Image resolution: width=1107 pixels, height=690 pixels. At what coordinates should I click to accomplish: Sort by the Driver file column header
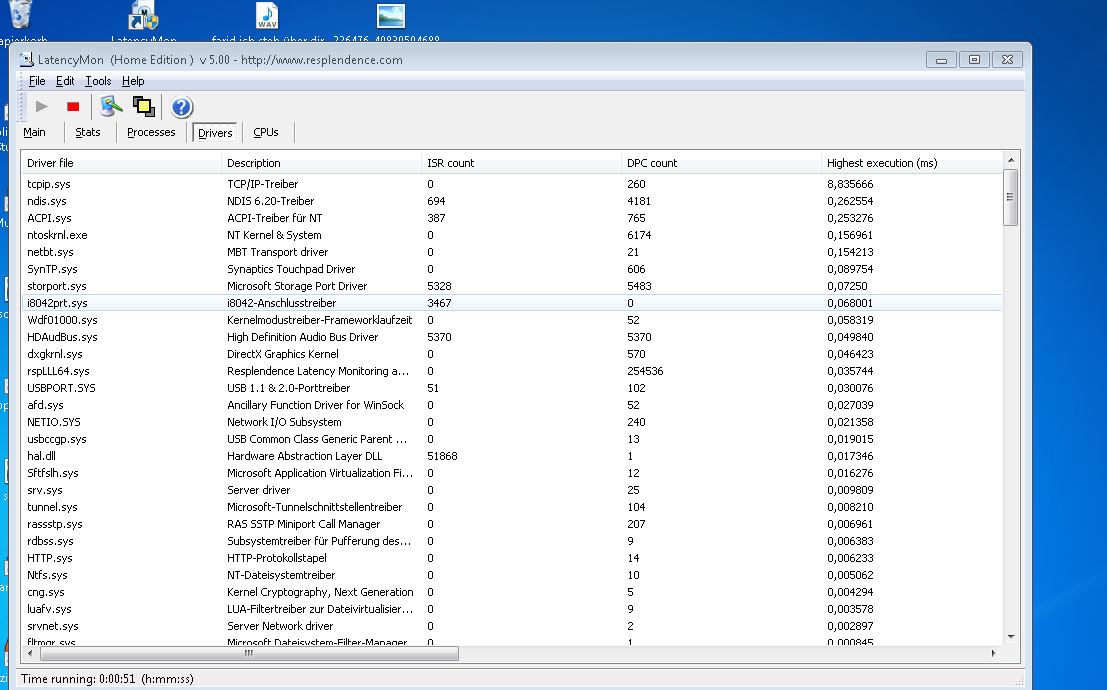coord(121,163)
